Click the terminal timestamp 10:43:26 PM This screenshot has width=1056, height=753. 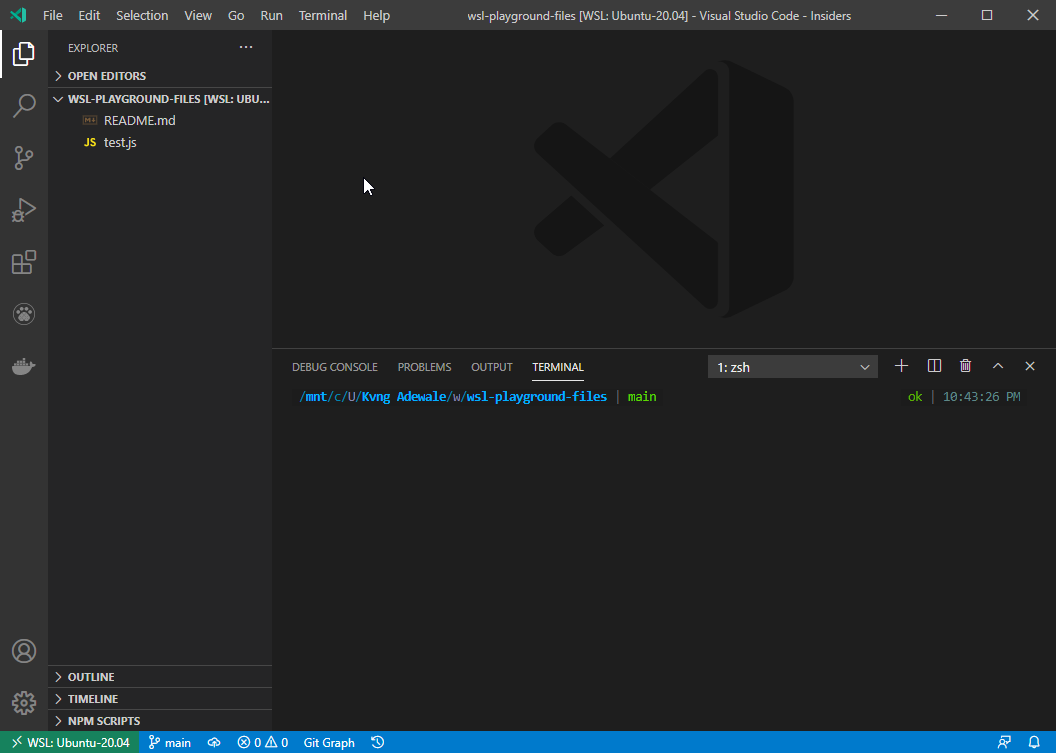click(x=981, y=397)
